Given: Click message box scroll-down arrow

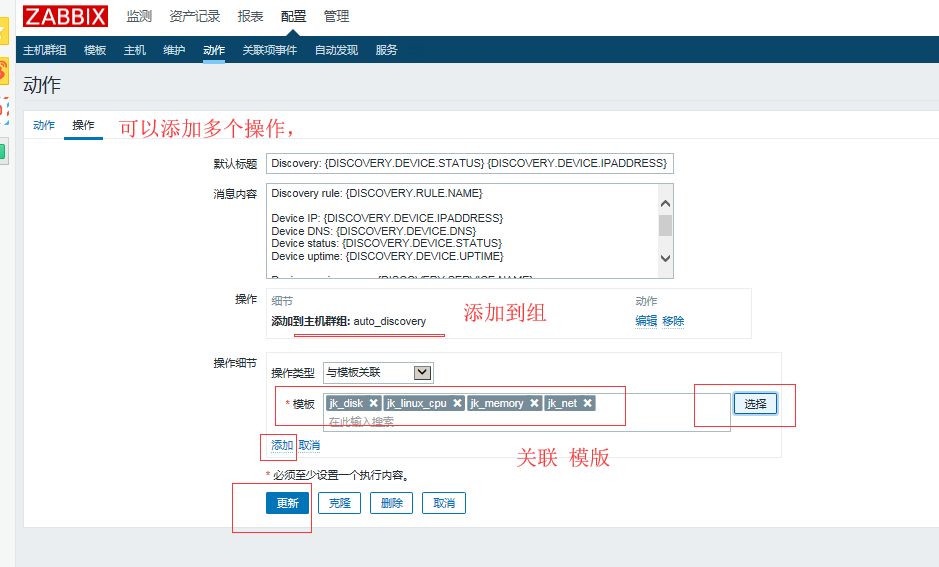Looking at the screenshot, I should tap(665, 258).
